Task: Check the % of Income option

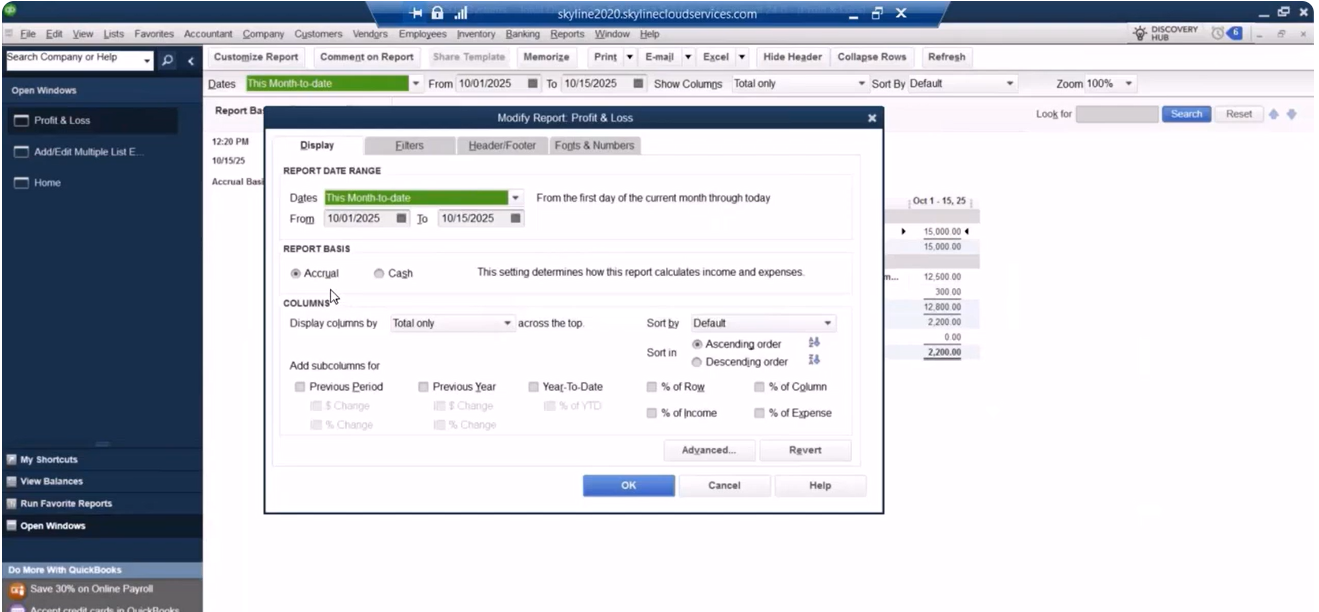Action: pyautogui.click(x=652, y=413)
